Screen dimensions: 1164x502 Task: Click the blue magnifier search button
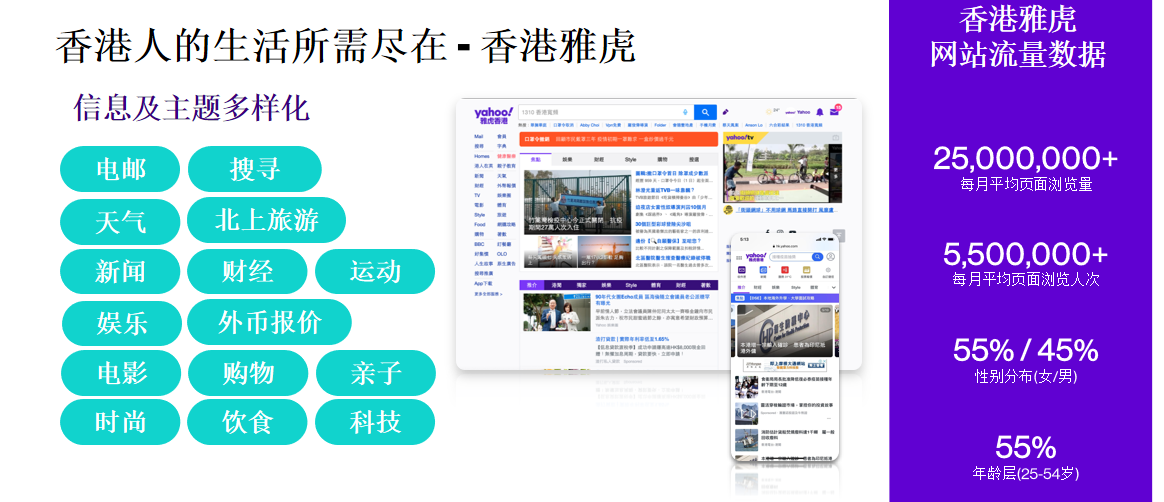click(x=705, y=112)
